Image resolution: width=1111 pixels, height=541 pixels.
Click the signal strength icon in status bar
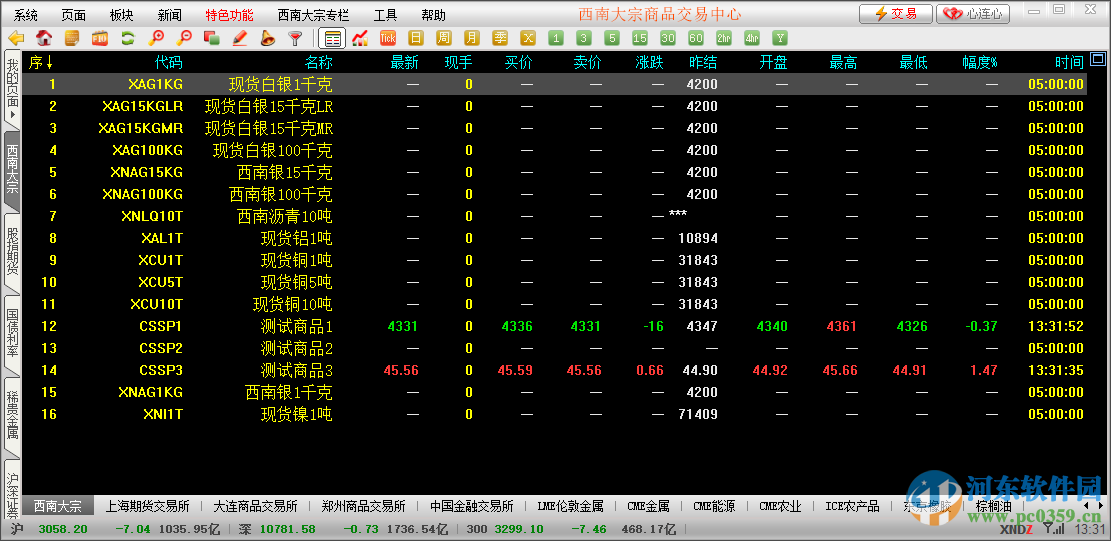click(x=1059, y=529)
